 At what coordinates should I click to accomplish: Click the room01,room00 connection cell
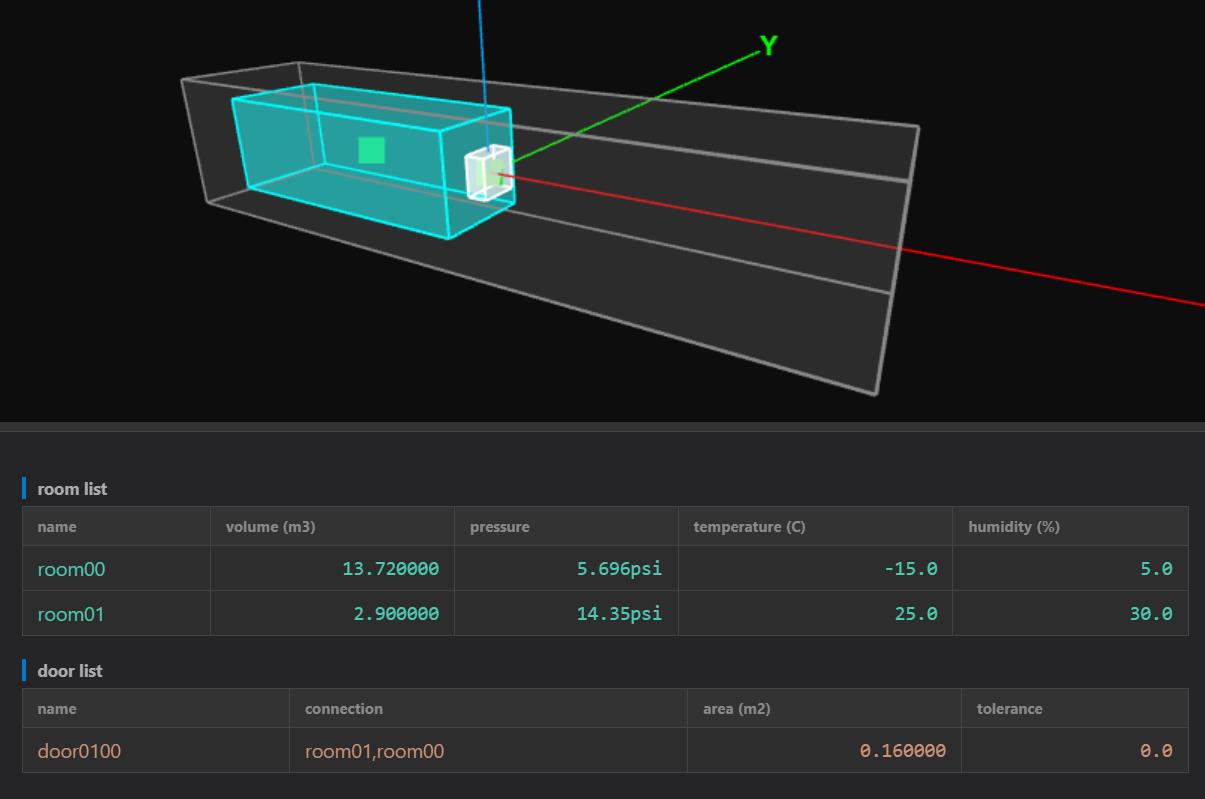[374, 751]
